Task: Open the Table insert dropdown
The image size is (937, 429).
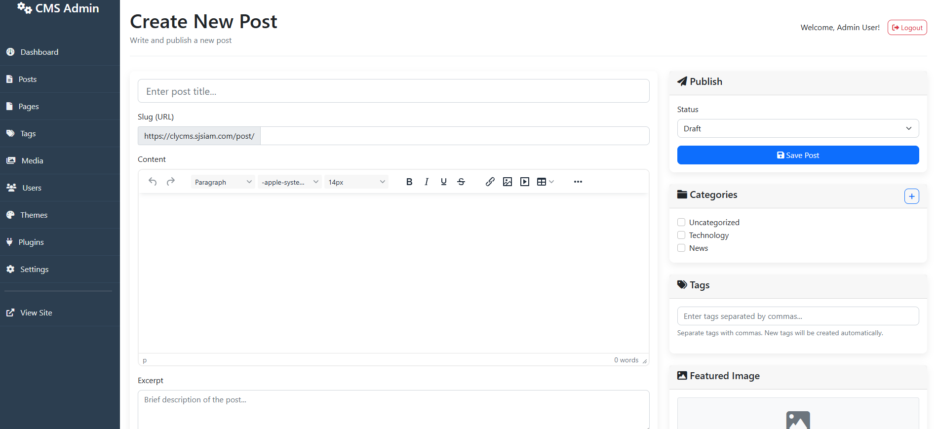Action: (545, 182)
